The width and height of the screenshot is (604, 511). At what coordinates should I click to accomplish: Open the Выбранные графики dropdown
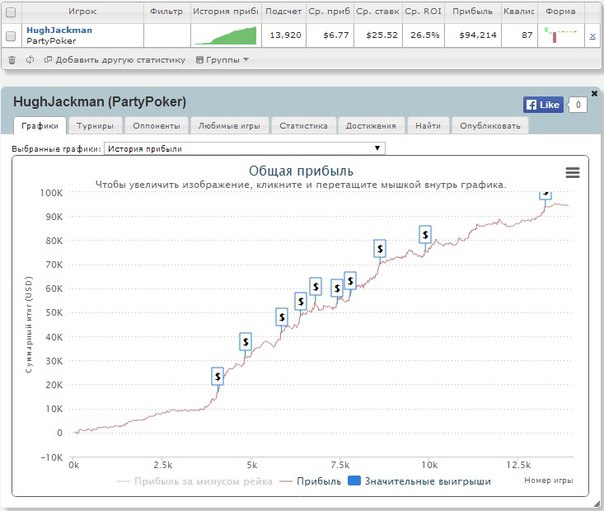tap(244, 148)
